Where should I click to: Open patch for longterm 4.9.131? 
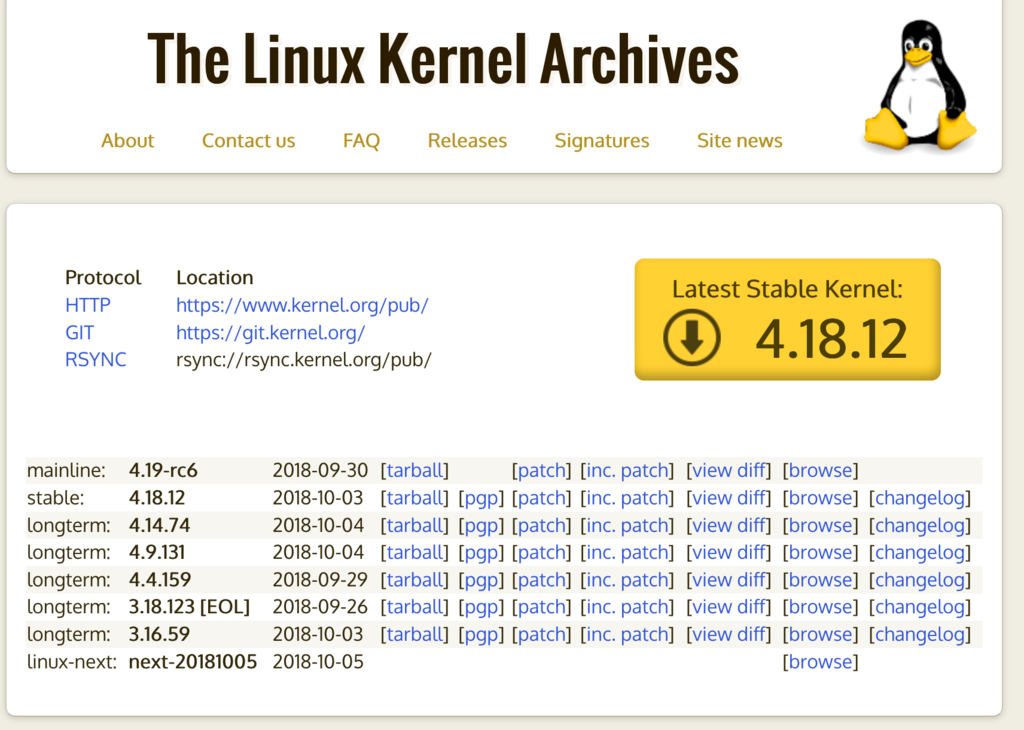point(541,552)
